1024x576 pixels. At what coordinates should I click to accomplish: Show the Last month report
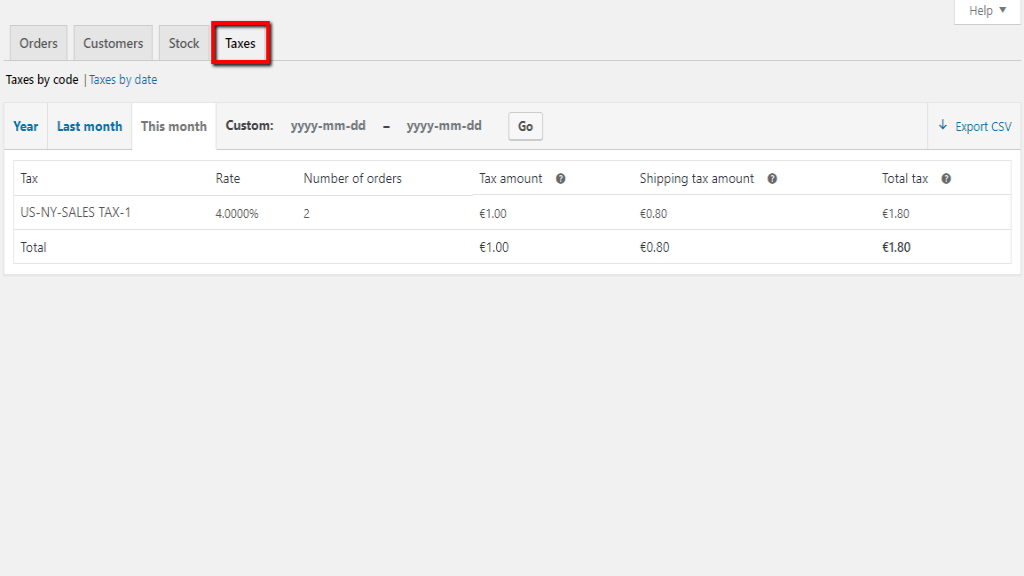point(89,126)
